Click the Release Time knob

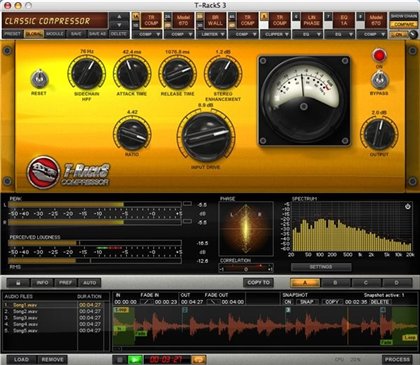click(x=178, y=73)
